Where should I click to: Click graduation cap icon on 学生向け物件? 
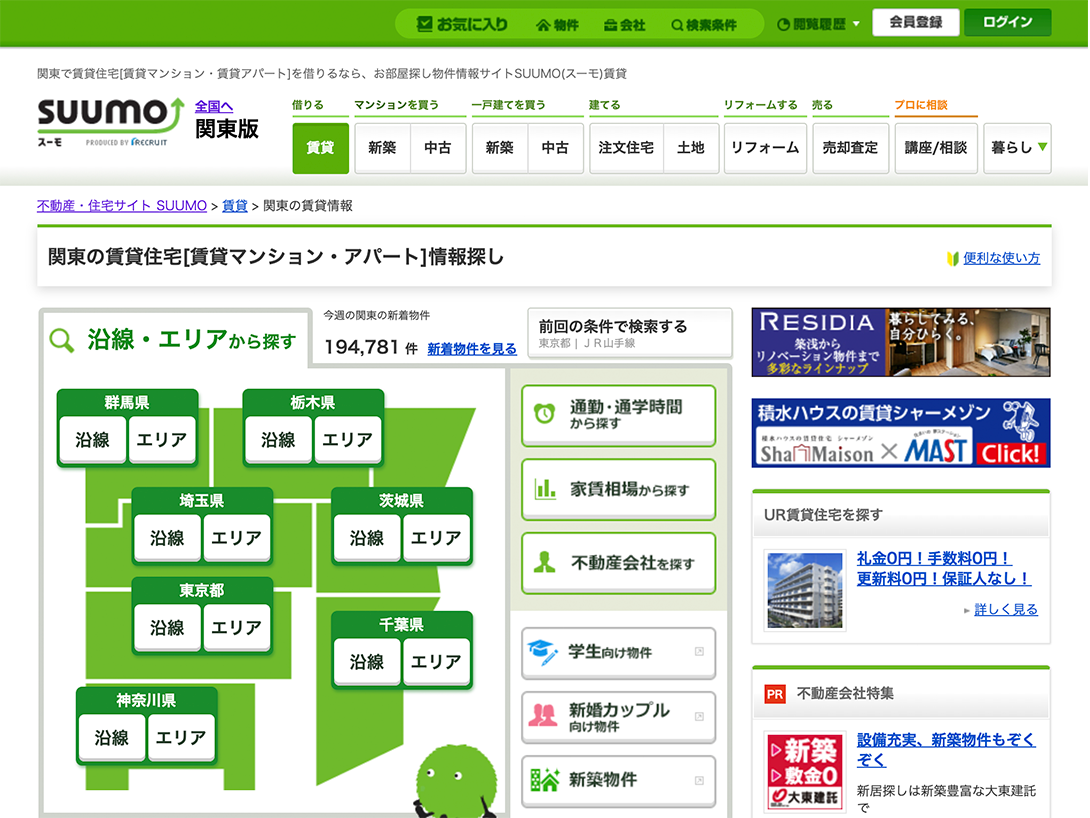coord(542,652)
